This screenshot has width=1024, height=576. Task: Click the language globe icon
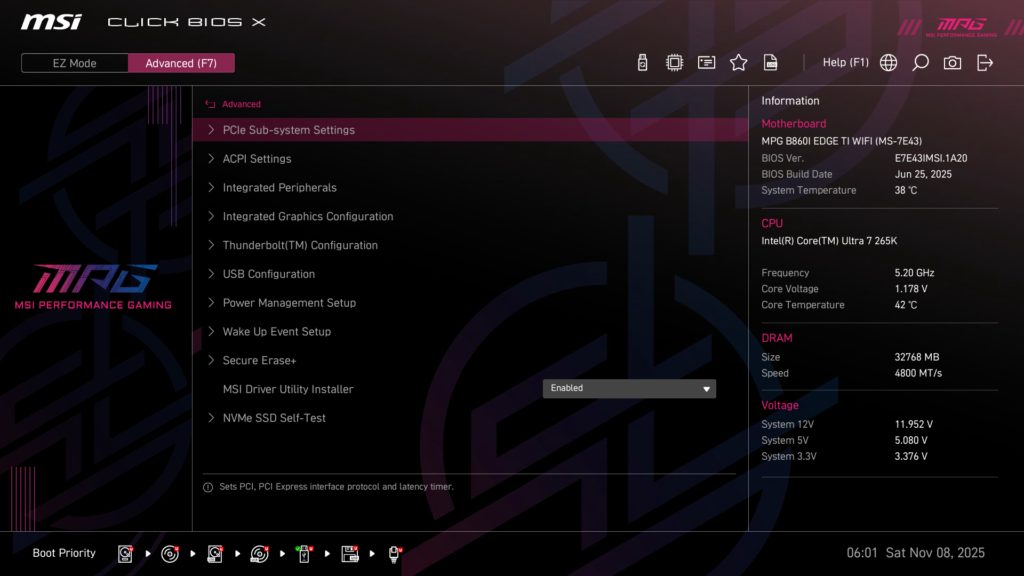click(887, 62)
